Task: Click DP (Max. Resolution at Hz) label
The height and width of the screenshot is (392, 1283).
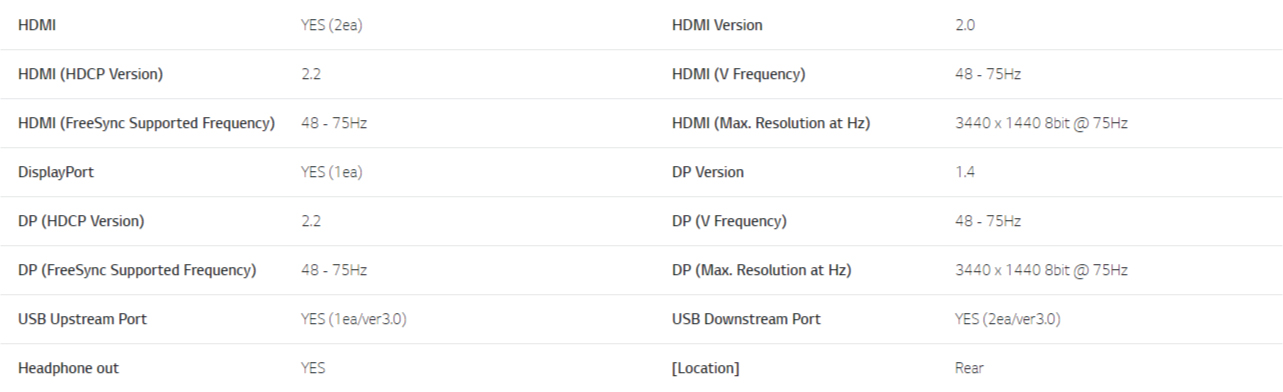Action: 762,270
